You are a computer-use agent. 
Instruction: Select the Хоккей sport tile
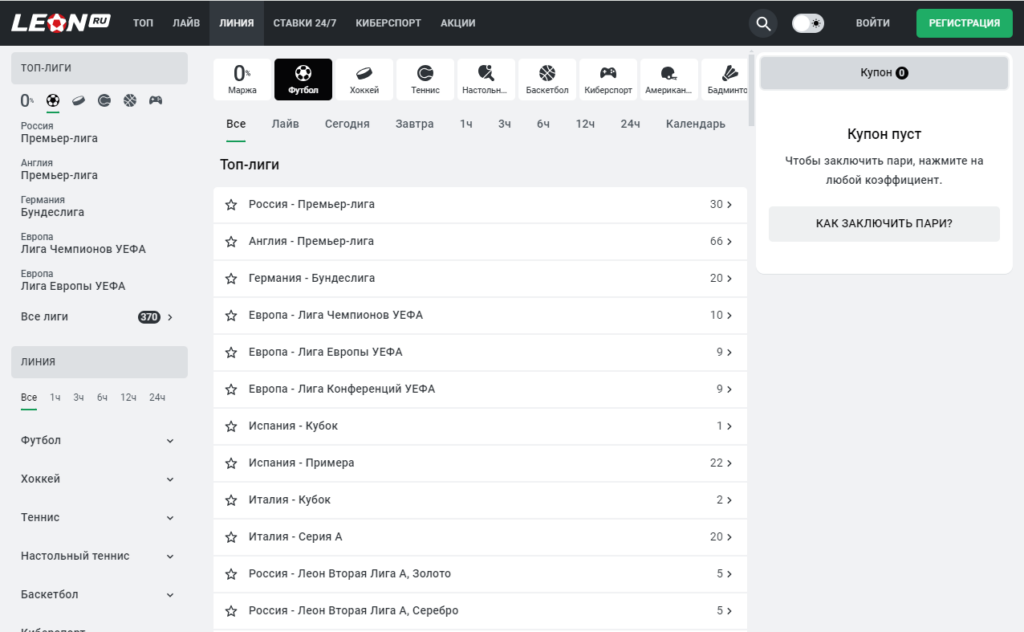(364, 80)
